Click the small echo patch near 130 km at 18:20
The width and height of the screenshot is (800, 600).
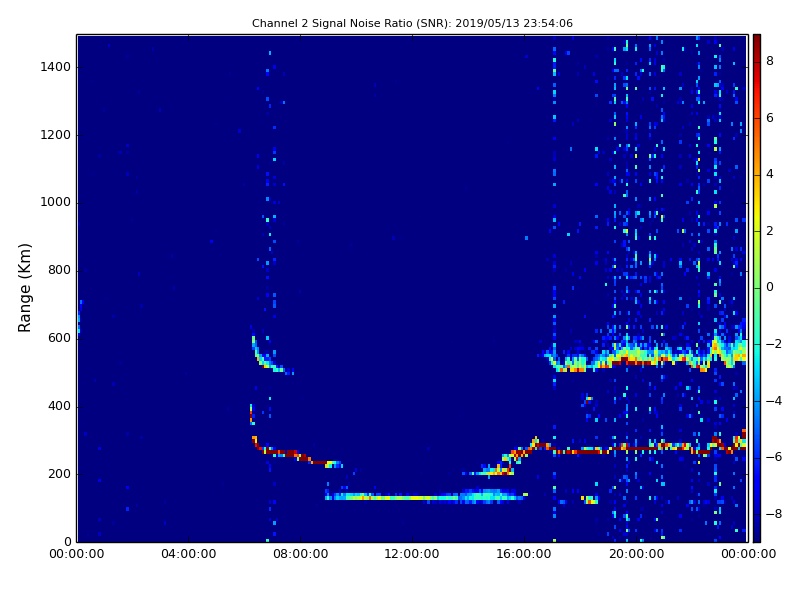[589, 500]
